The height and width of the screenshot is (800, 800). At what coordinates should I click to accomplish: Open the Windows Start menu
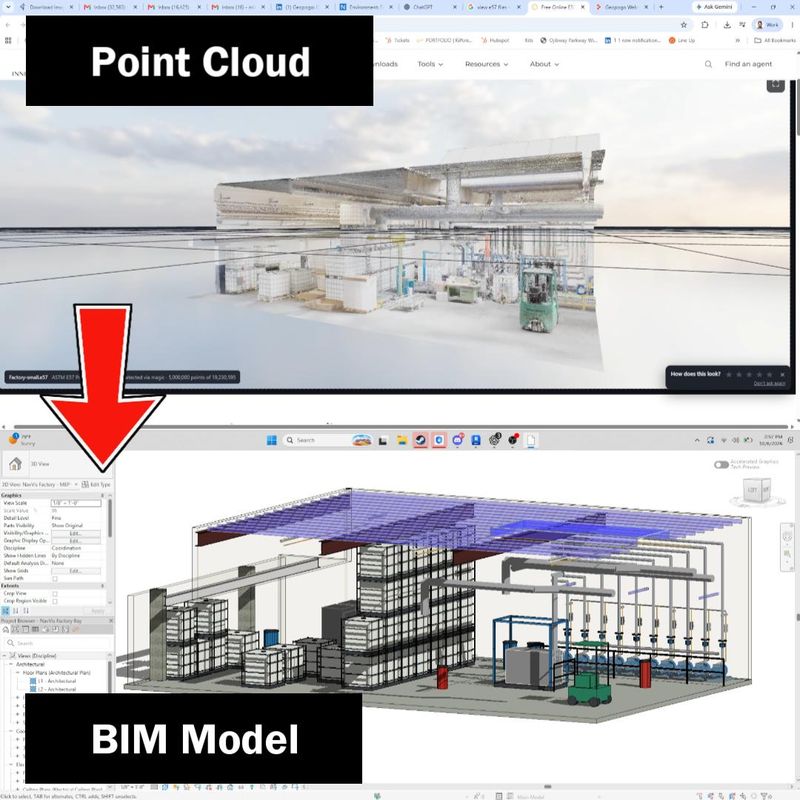[x=272, y=440]
